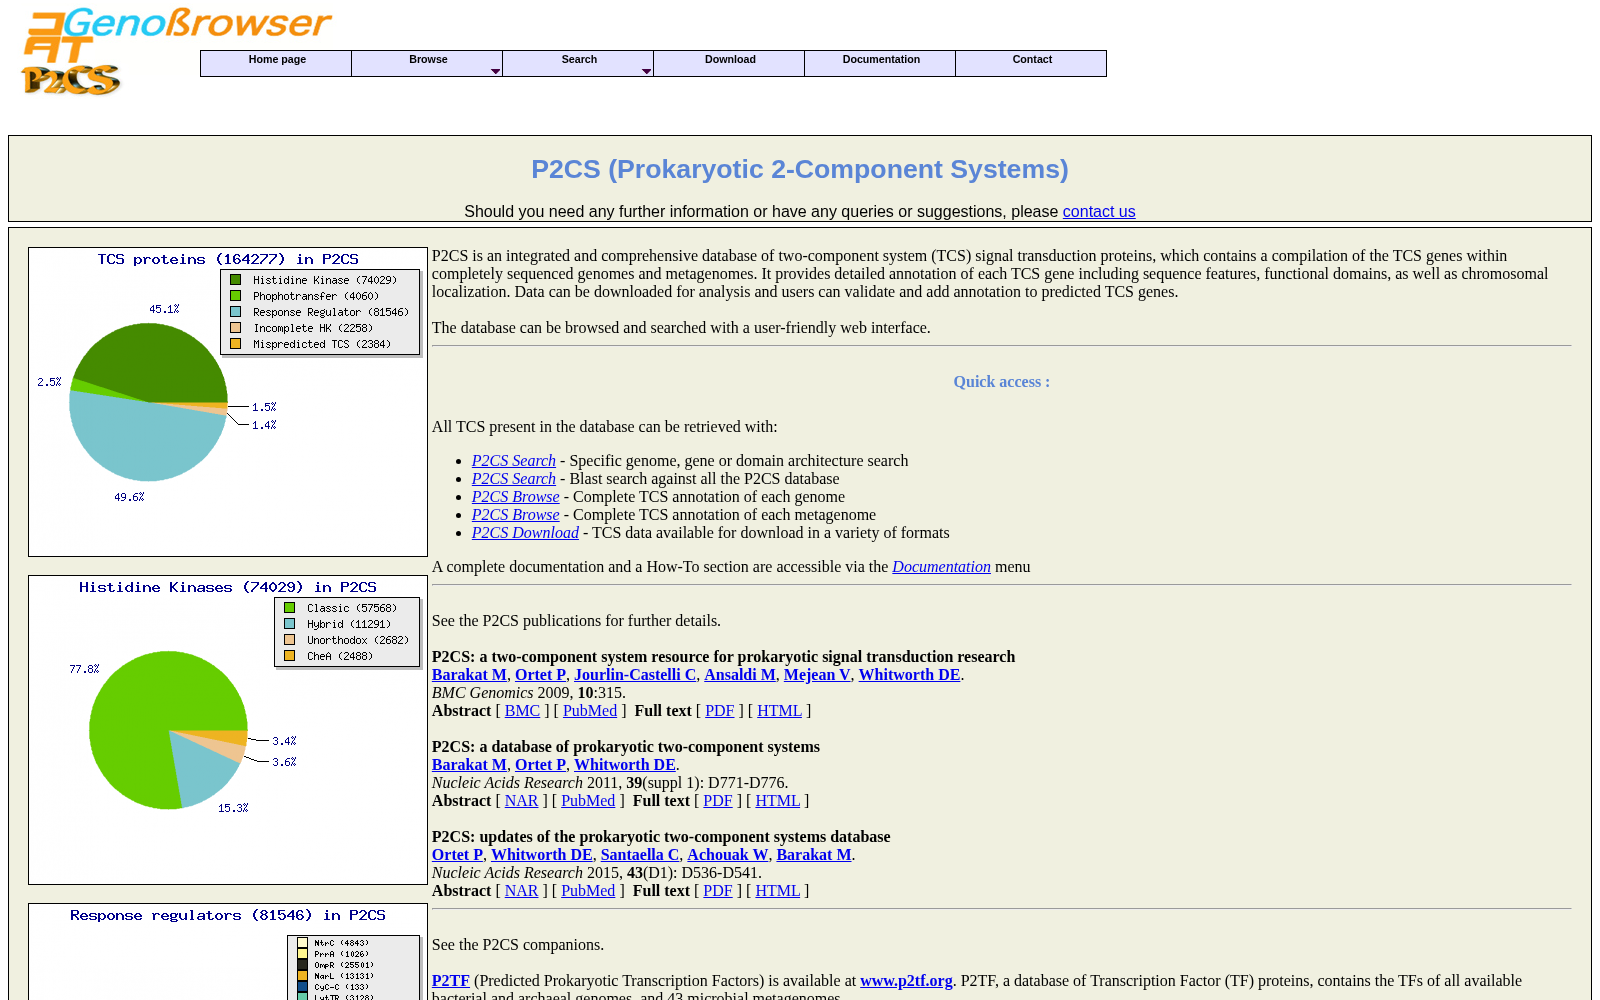Open the italic Documentation link in text
Screen dimensions: 1600x1000
(x=941, y=567)
